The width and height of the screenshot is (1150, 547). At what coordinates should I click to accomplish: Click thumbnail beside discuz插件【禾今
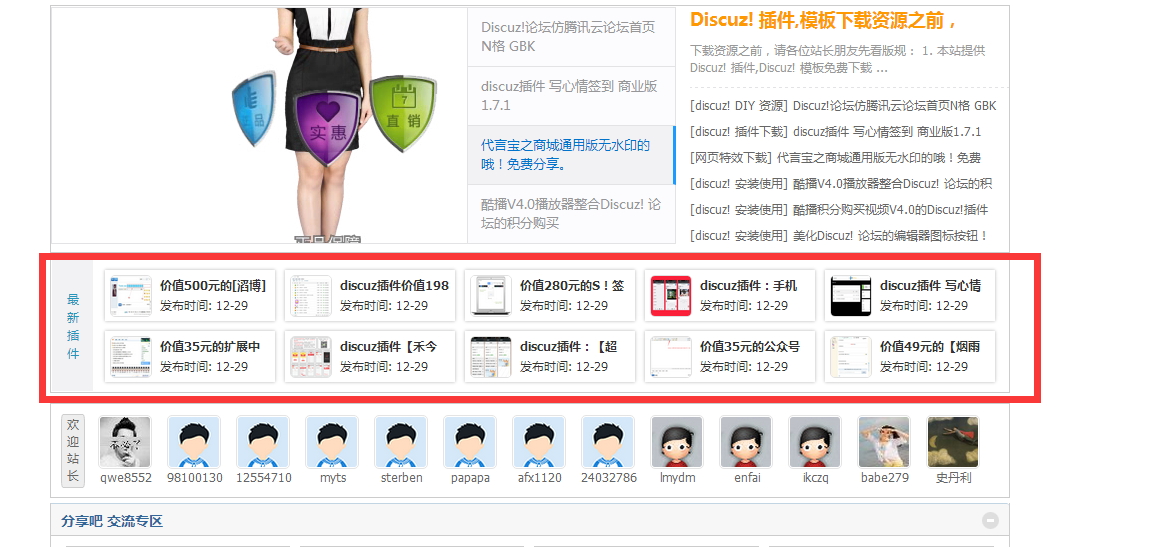311,357
